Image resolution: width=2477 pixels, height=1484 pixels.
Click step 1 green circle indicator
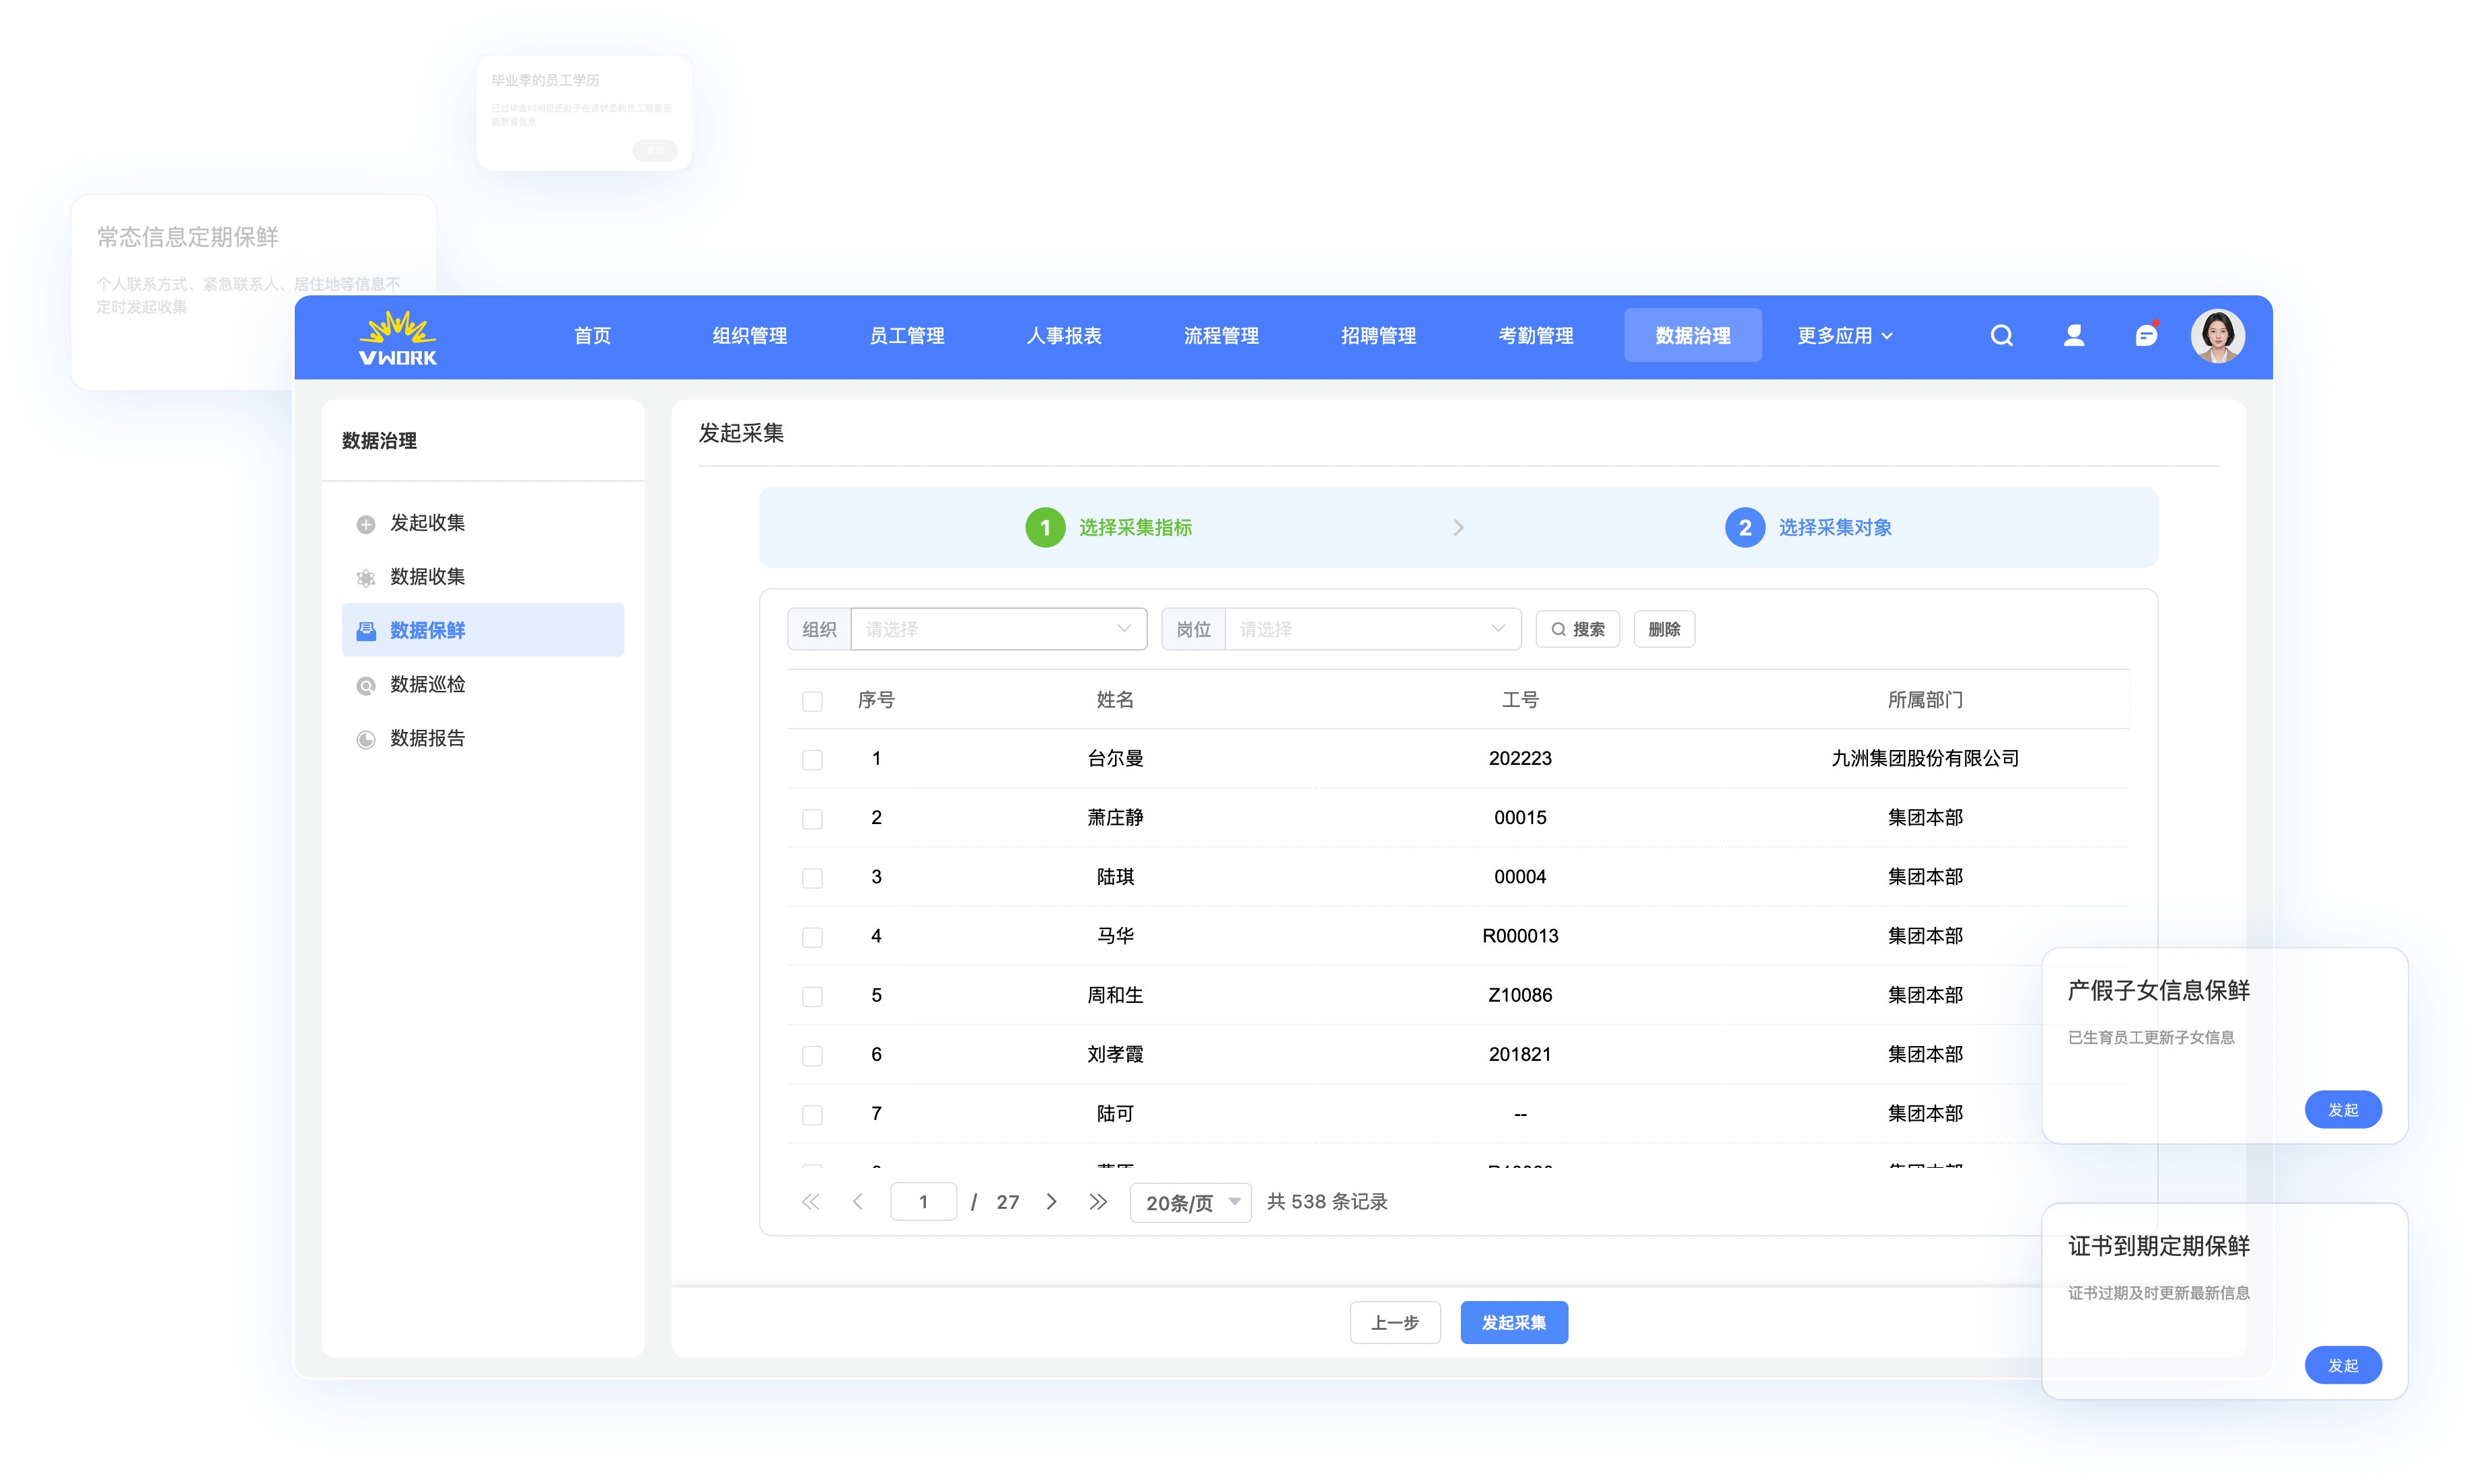[1045, 528]
